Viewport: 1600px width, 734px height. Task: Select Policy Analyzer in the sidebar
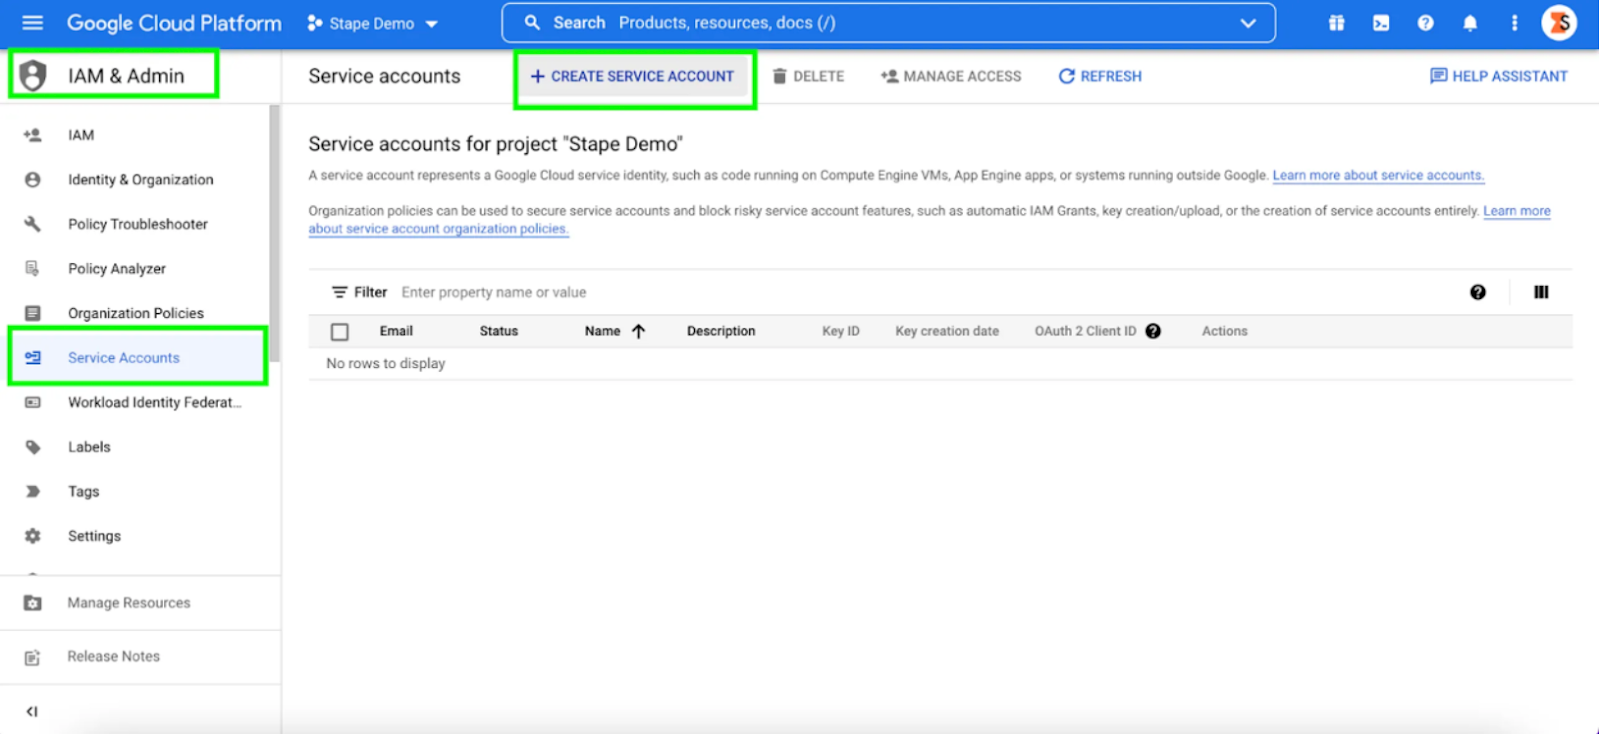point(117,269)
